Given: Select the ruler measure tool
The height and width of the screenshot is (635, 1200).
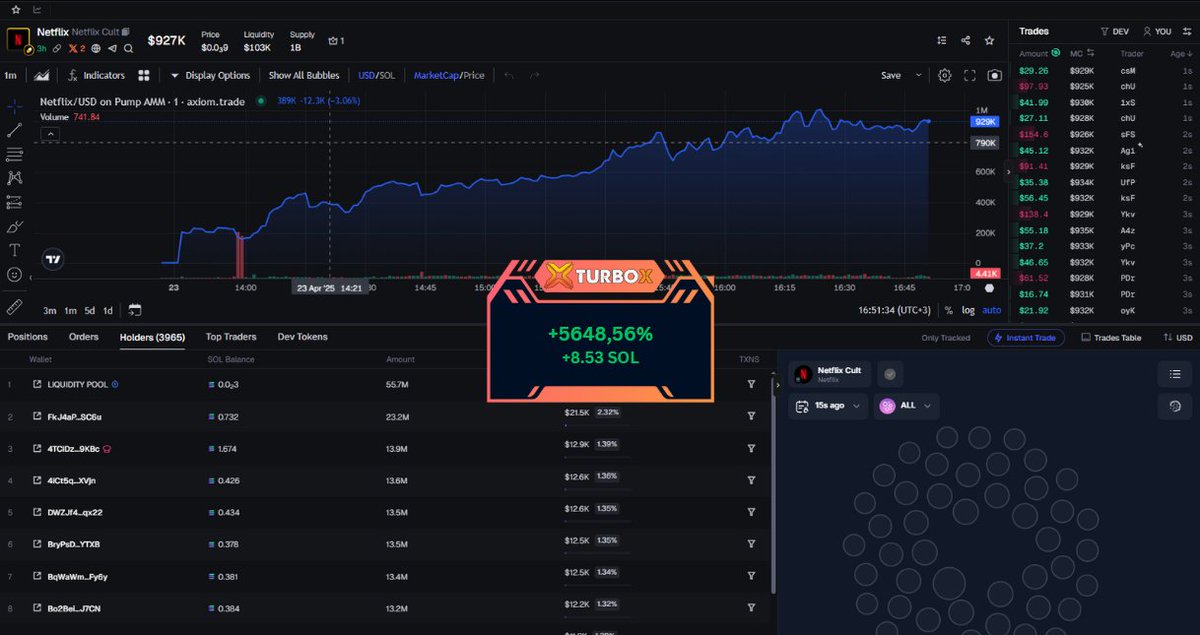Looking at the screenshot, I should point(14,306).
